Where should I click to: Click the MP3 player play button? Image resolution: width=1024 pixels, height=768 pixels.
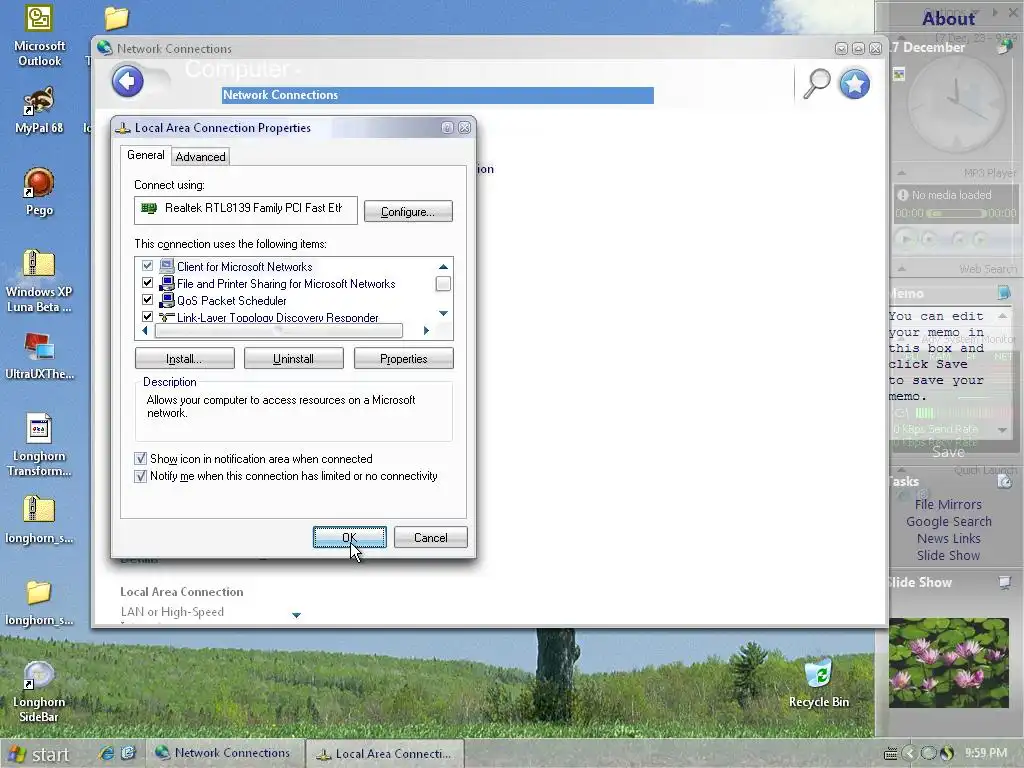tap(905, 239)
